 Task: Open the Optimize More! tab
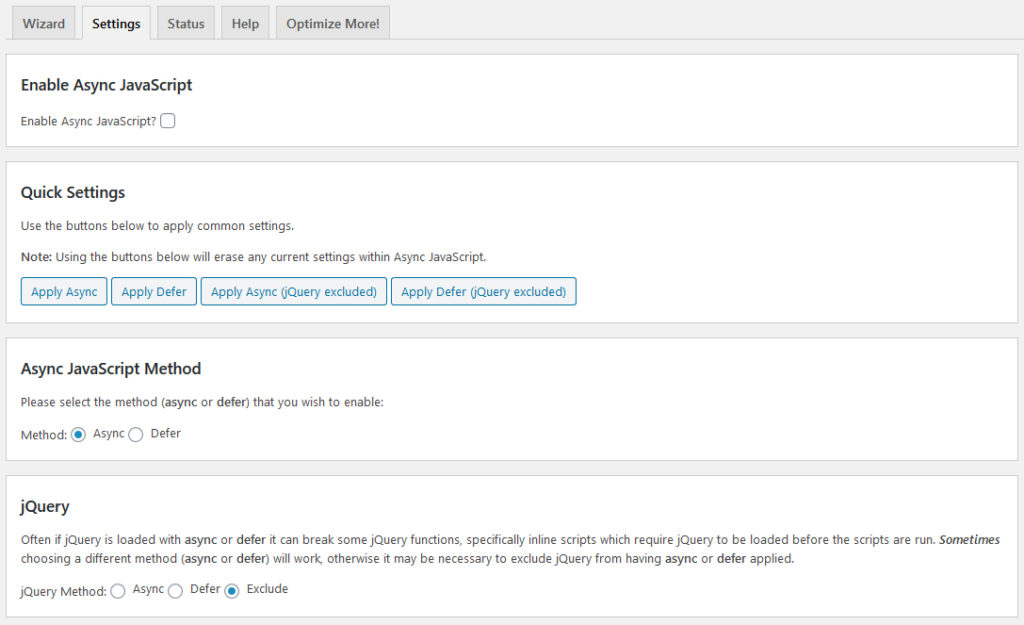[x=333, y=24]
